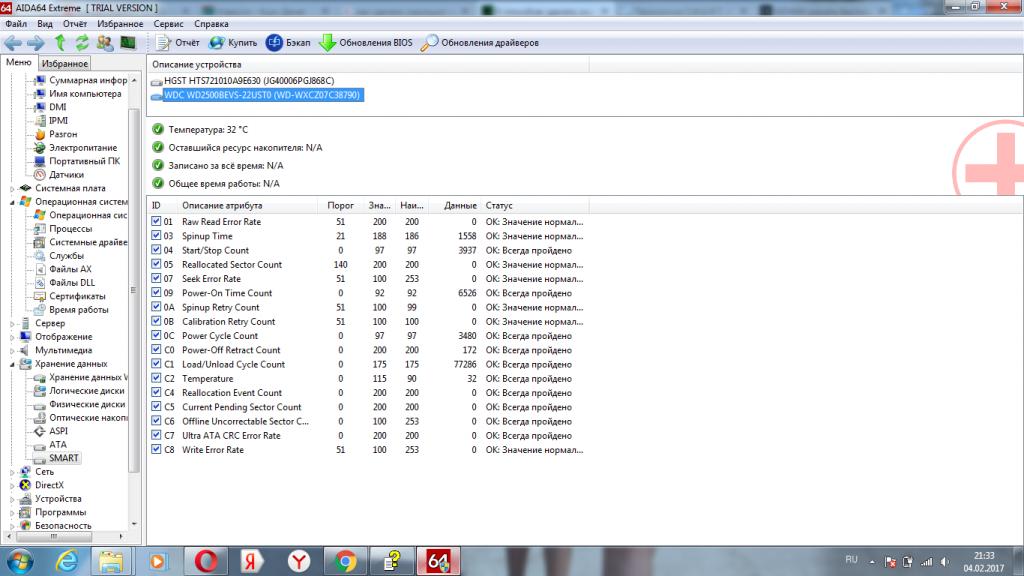Collapse the Операционная система tree node
This screenshot has width=1024, height=576.
12,202
